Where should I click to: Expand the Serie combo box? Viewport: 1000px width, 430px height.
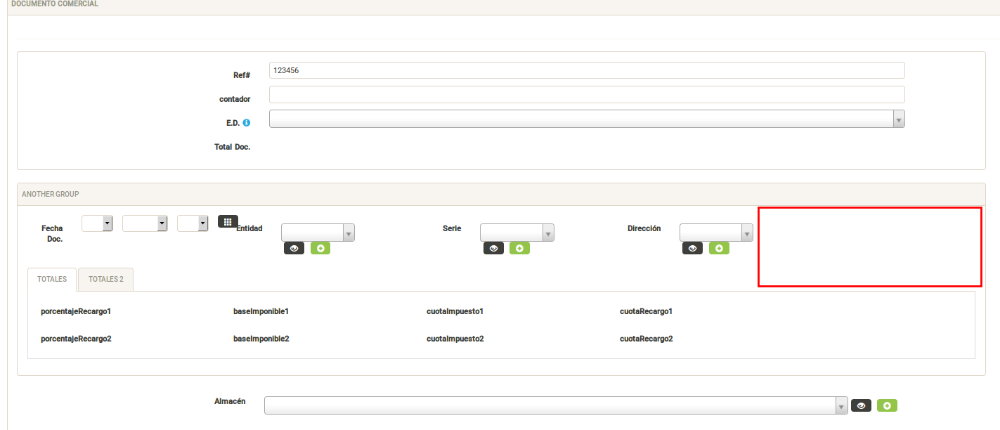tap(517, 233)
